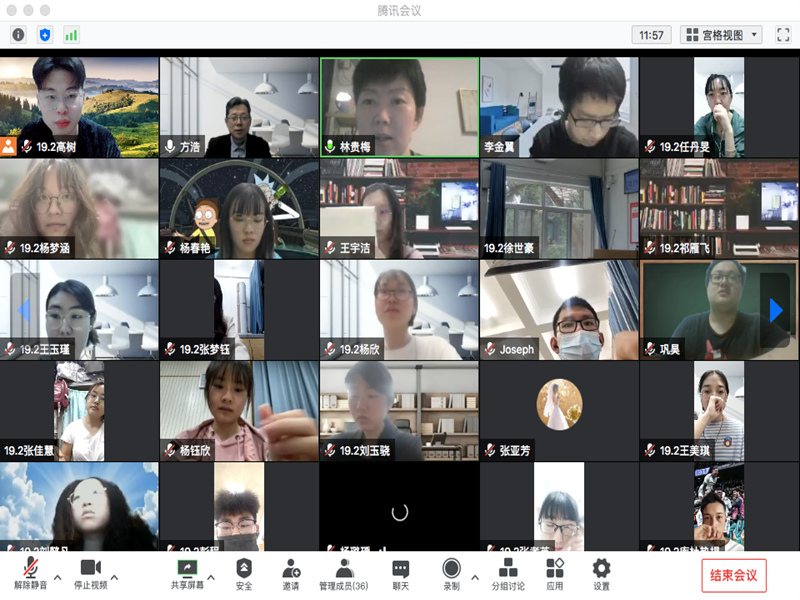This screenshot has height=600, width=800.
Task: Click 共享屏幕 to share screen
Action: (x=187, y=574)
